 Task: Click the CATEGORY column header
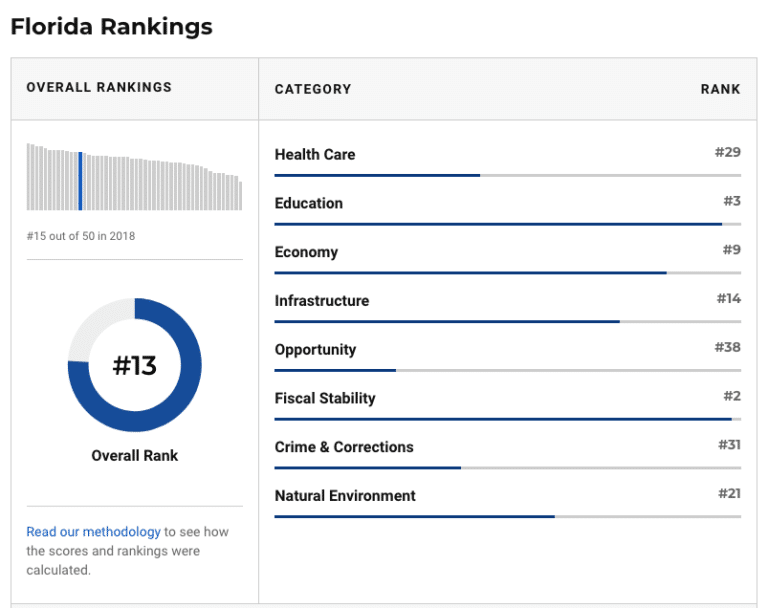(313, 89)
